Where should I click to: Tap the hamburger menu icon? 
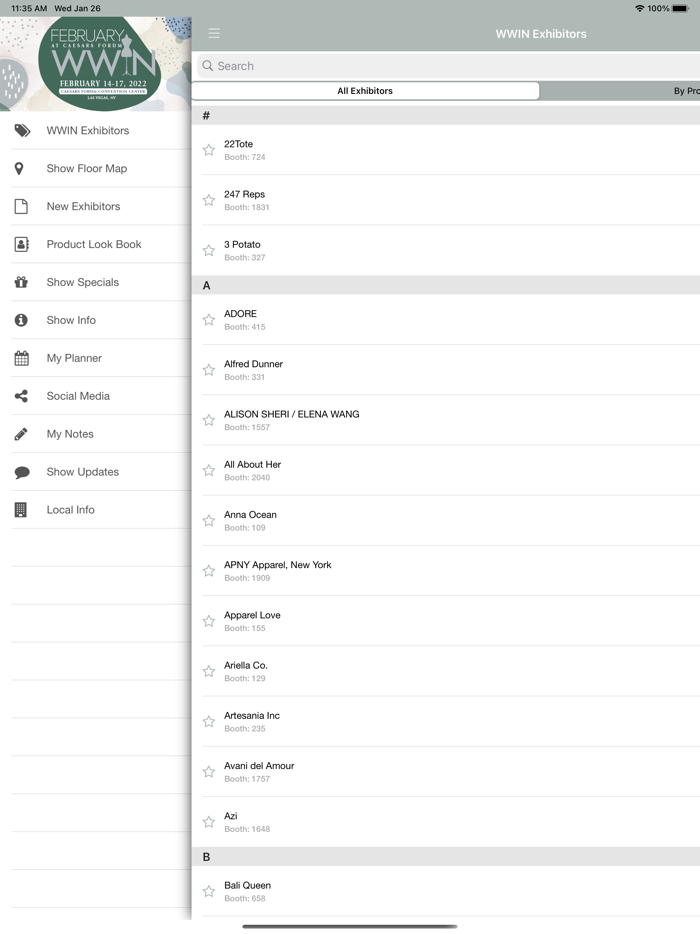[214, 34]
